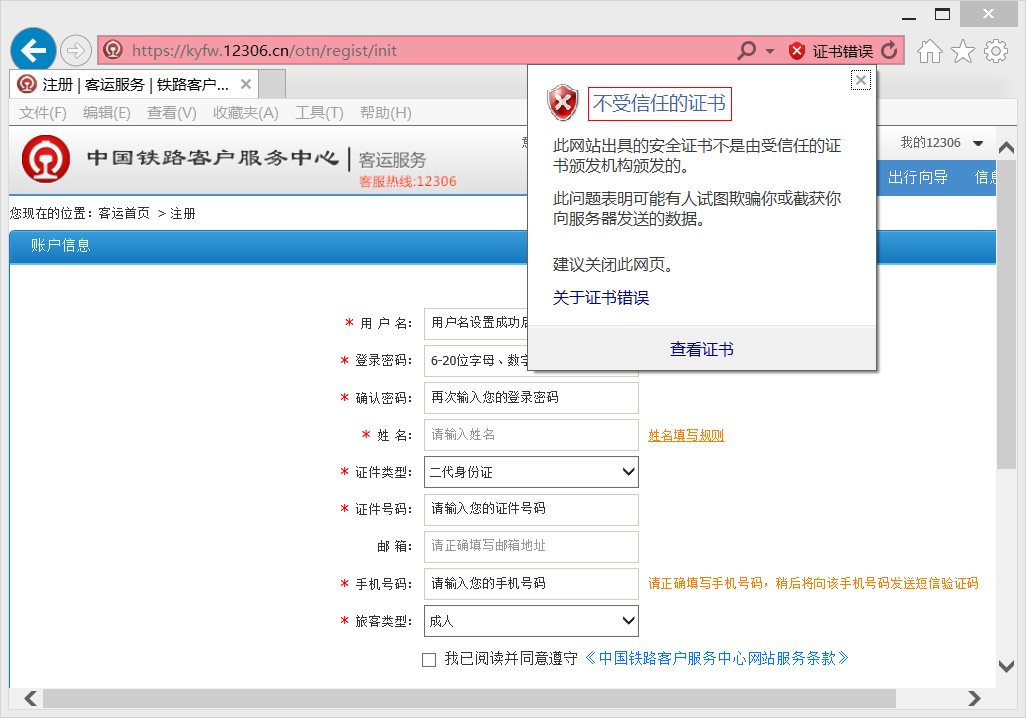The image size is (1026, 718).
Task: Click the browser Back arrow button
Action: tap(33, 50)
